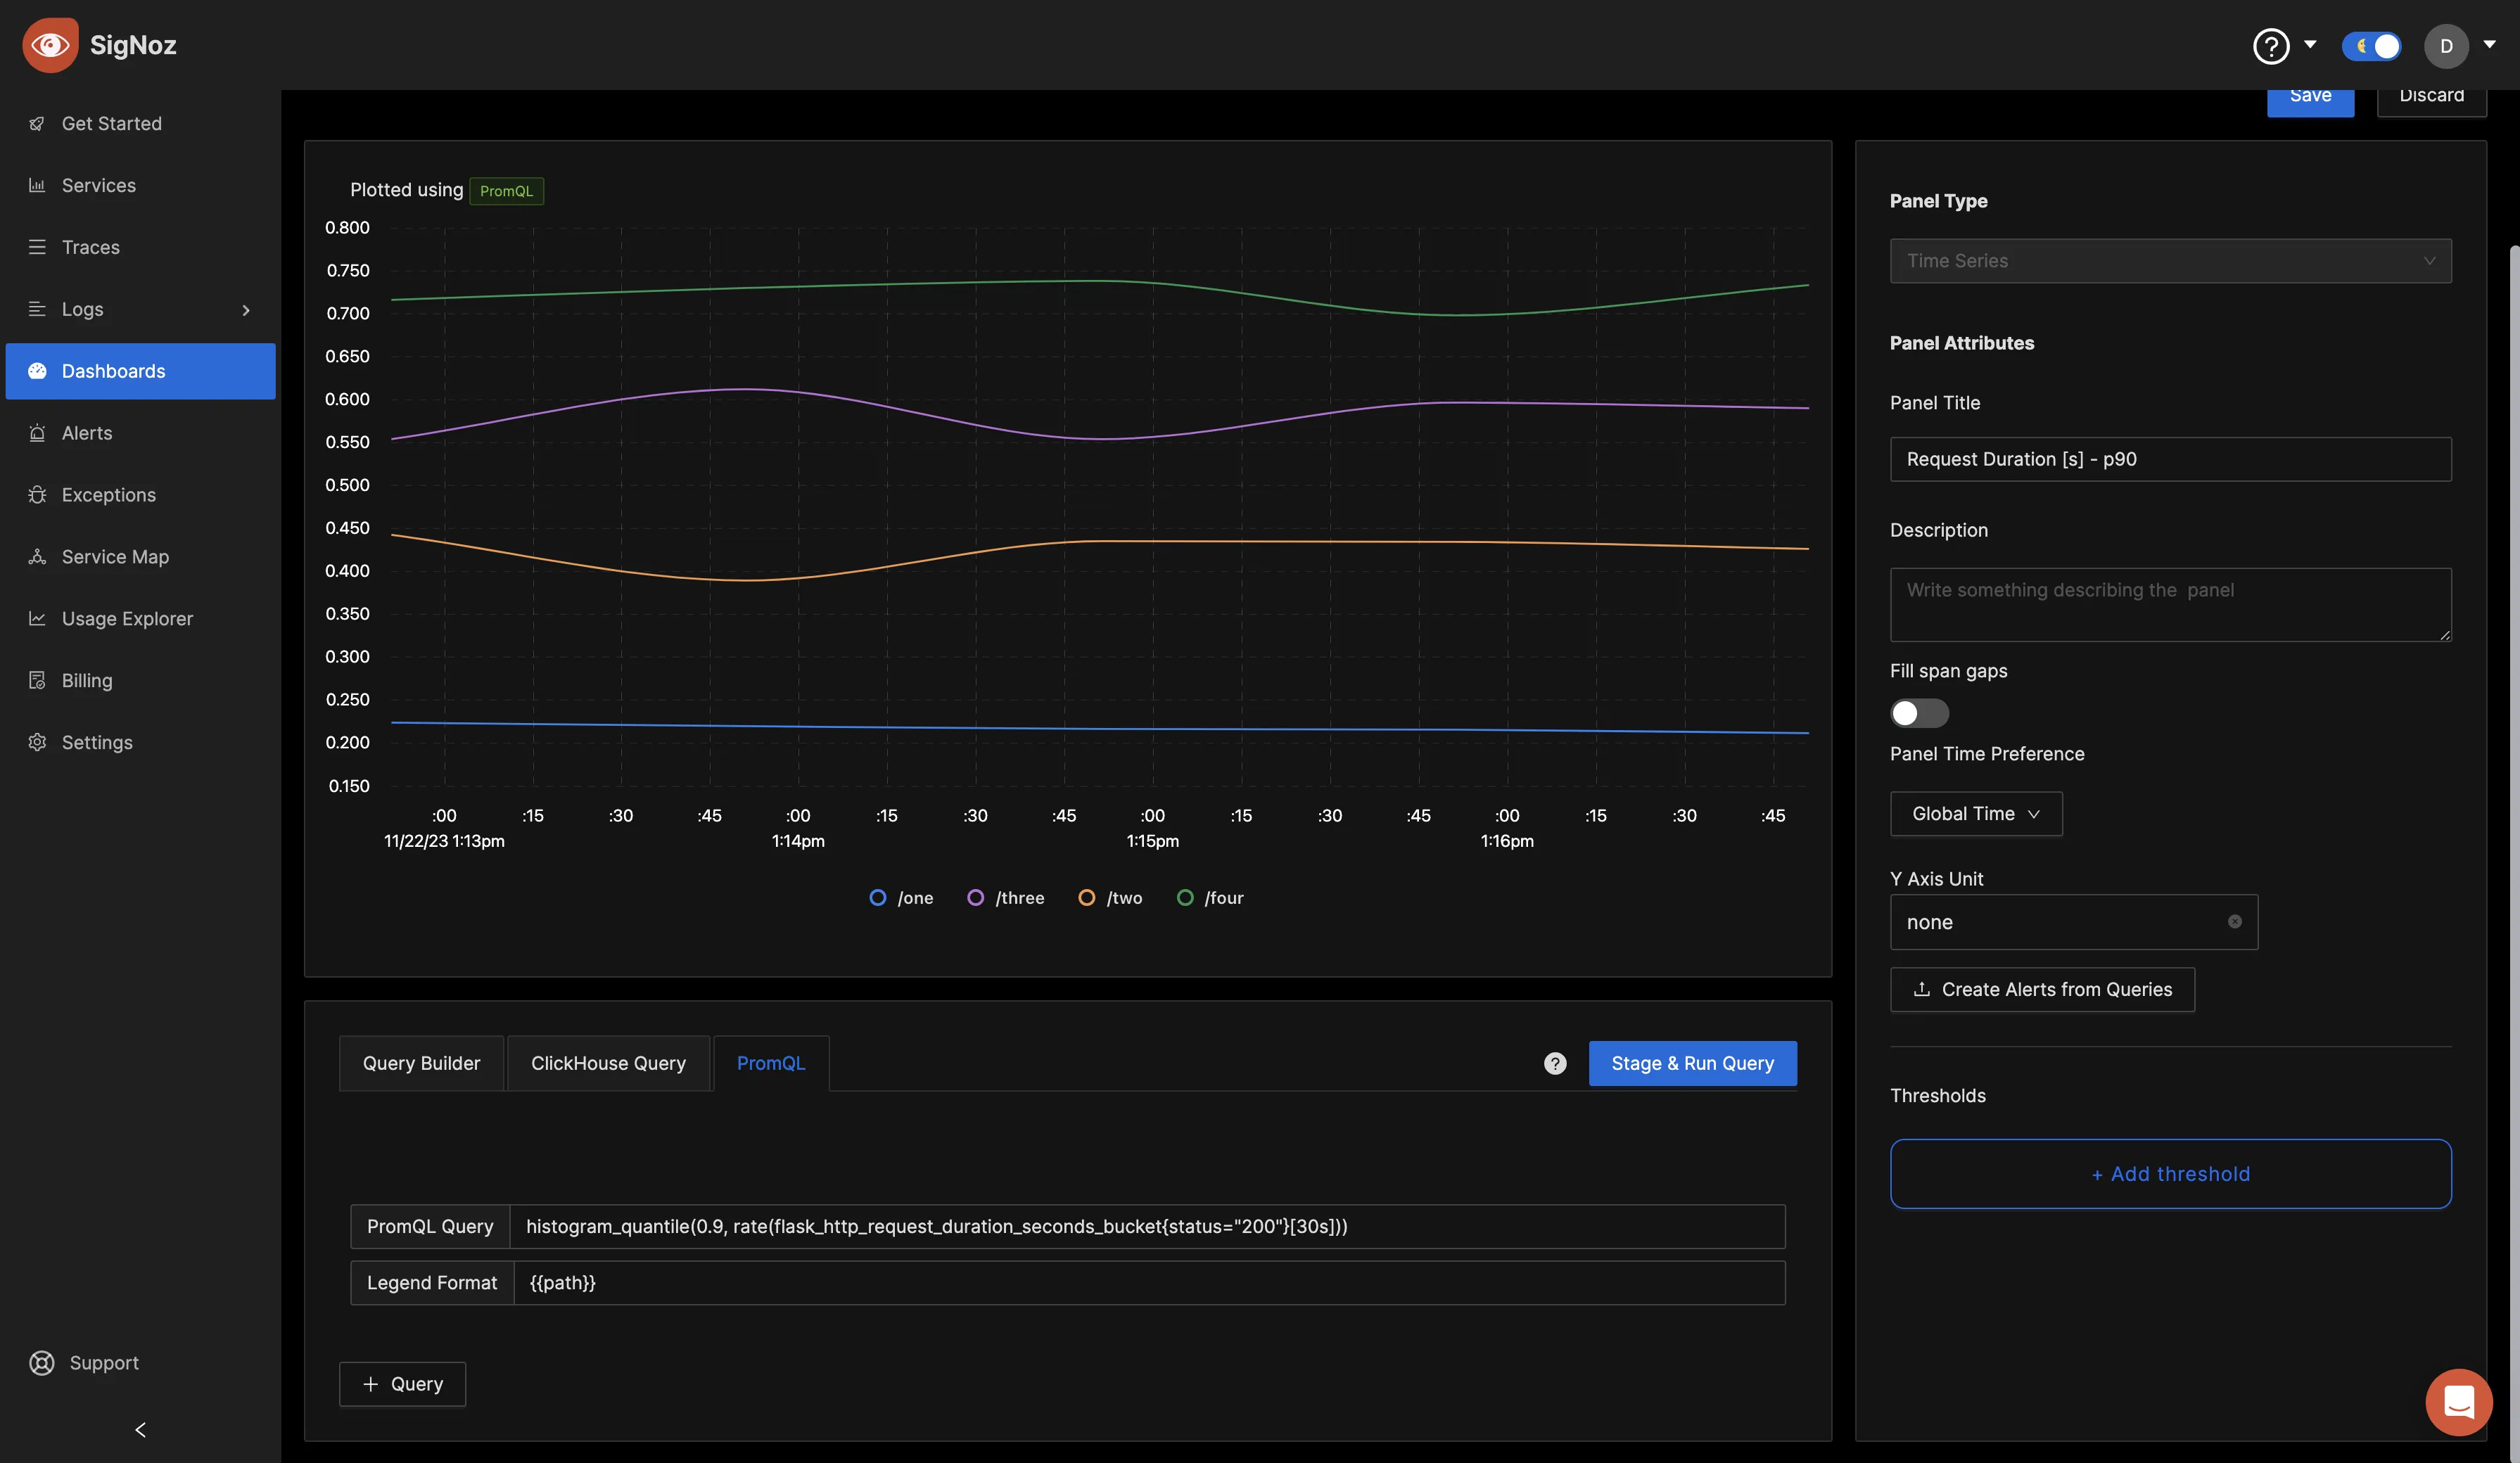
Task: Open Service Map label
Action: point(115,557)
